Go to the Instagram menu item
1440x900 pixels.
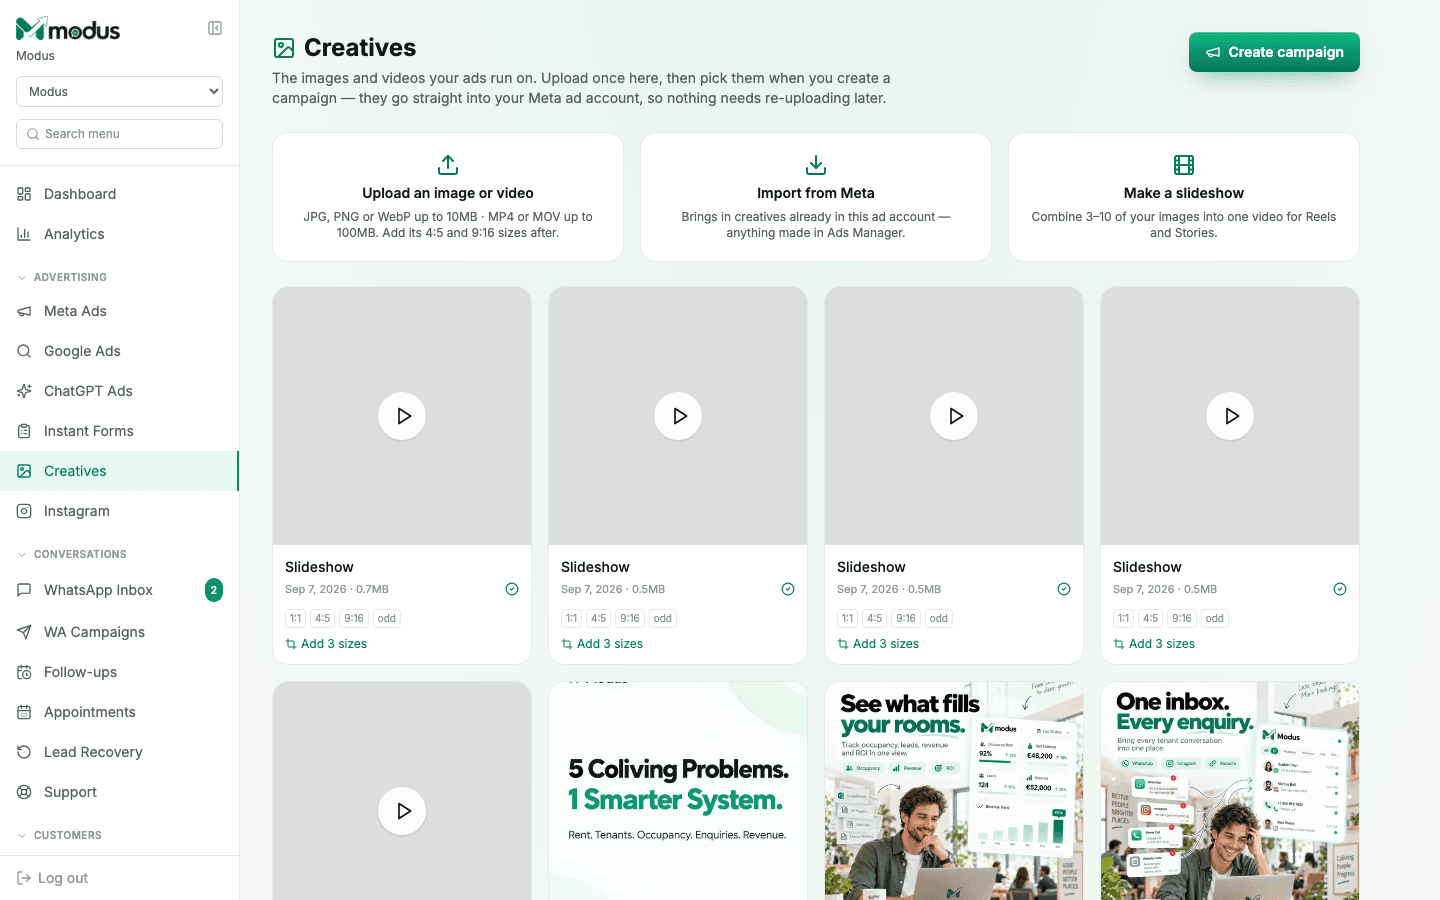pos(119,511)
